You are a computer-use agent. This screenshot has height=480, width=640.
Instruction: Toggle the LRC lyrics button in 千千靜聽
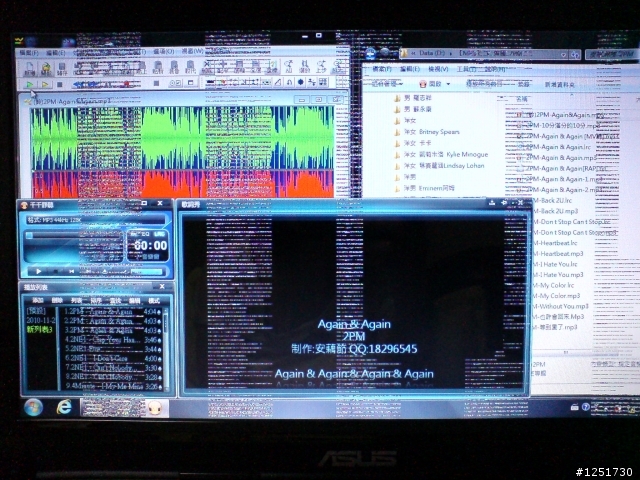tap(160, 234)
